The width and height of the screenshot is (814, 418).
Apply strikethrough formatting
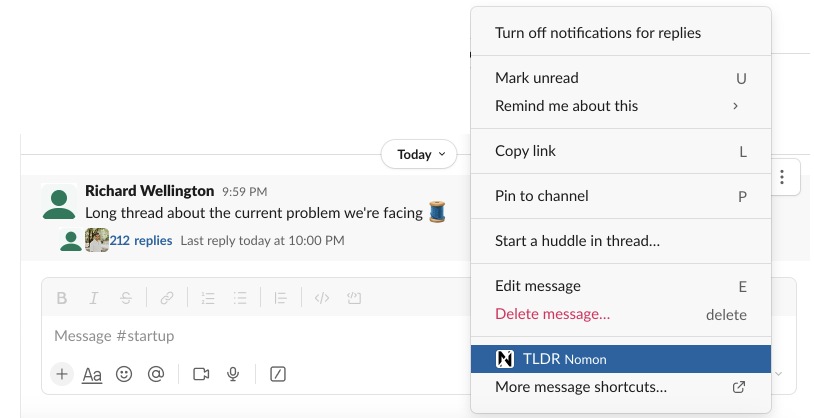click(x=125, y=298)
